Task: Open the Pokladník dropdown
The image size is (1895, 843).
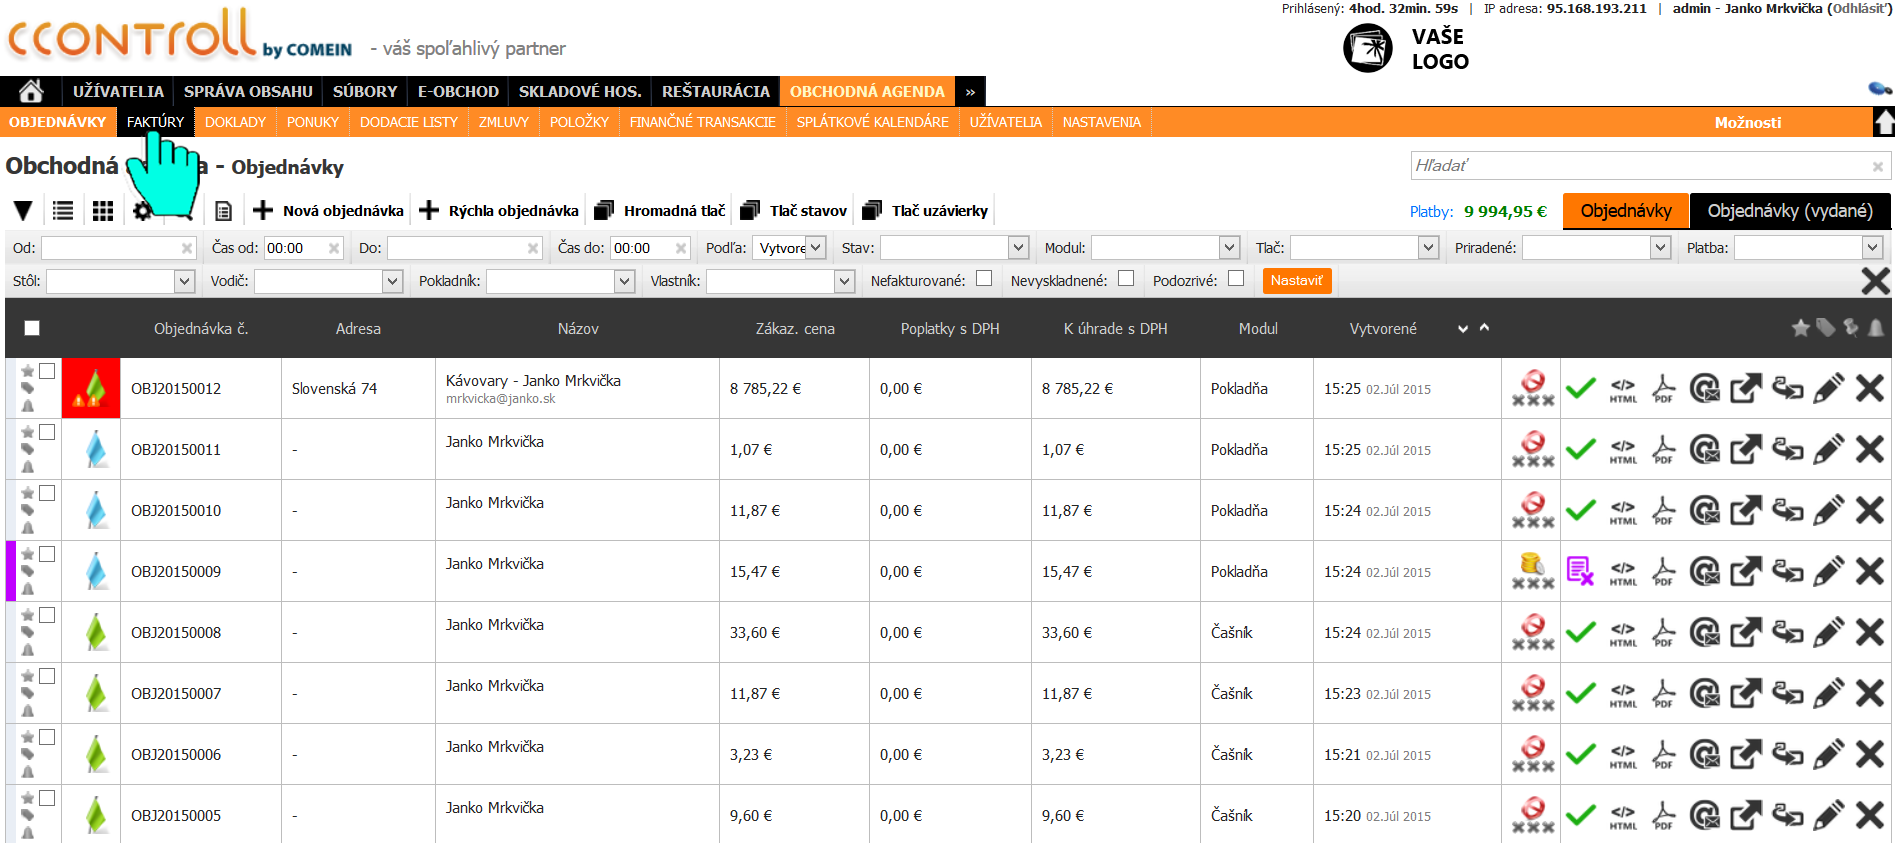Action: tap(560, 282)
